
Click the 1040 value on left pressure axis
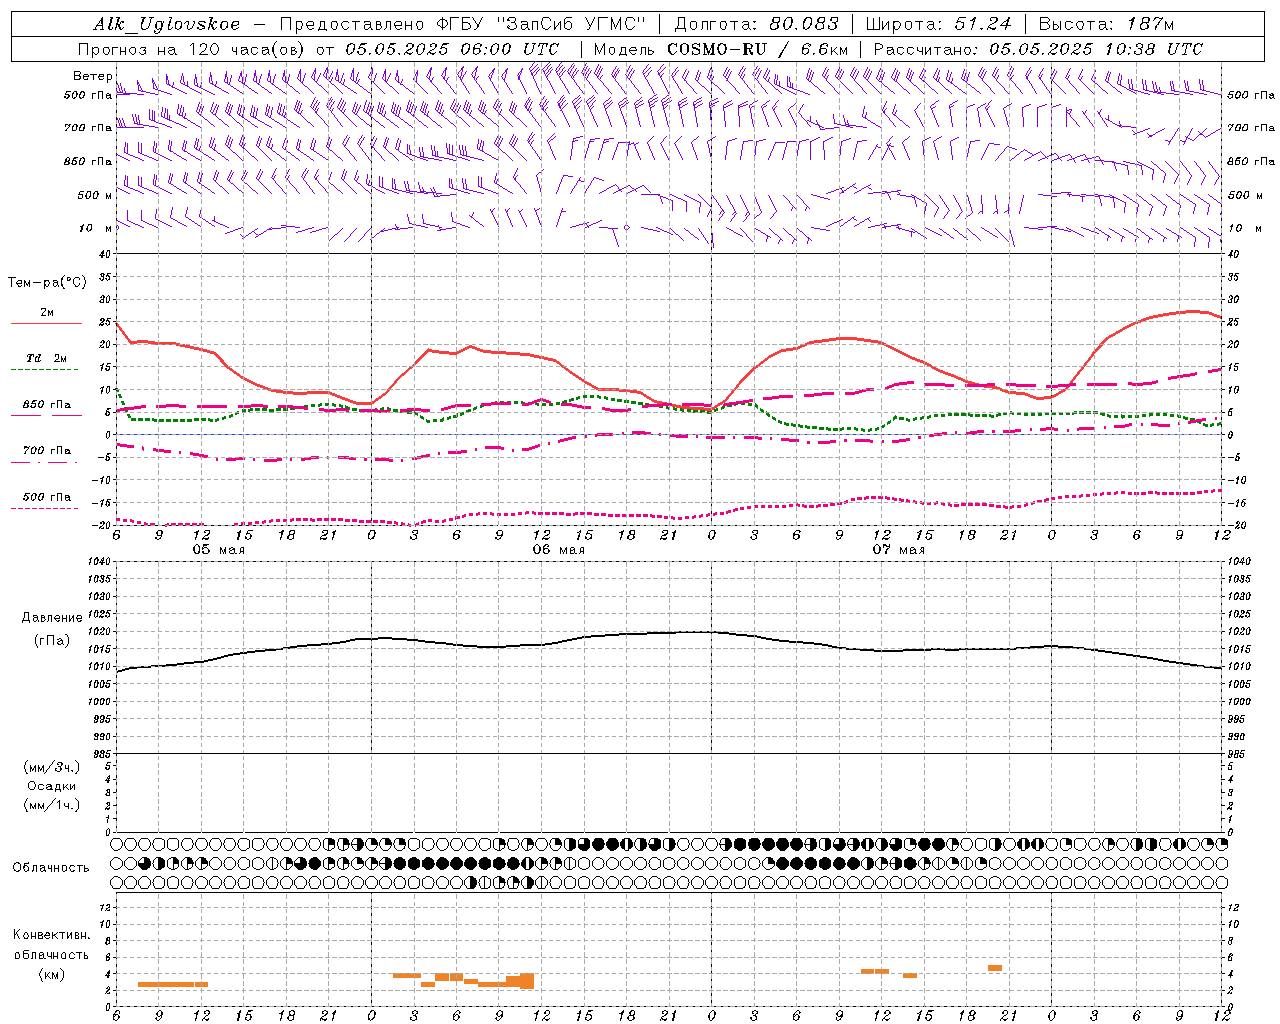[98, 561]
